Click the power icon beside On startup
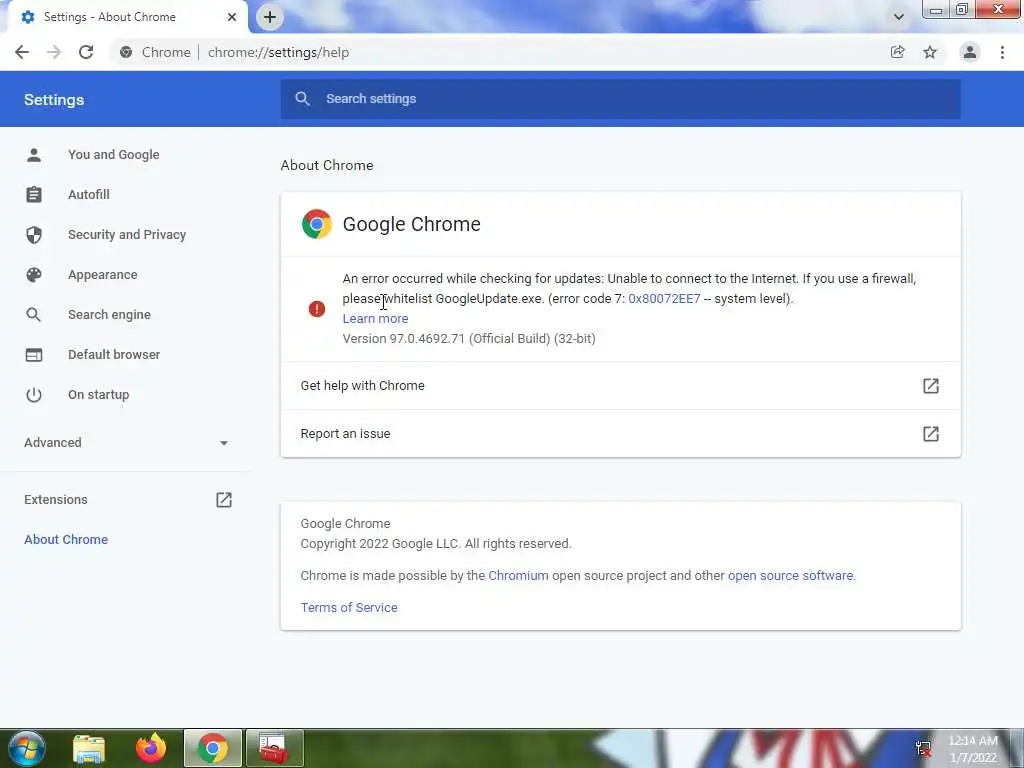This screenshot has height=768, width=1024. point(34,394)
